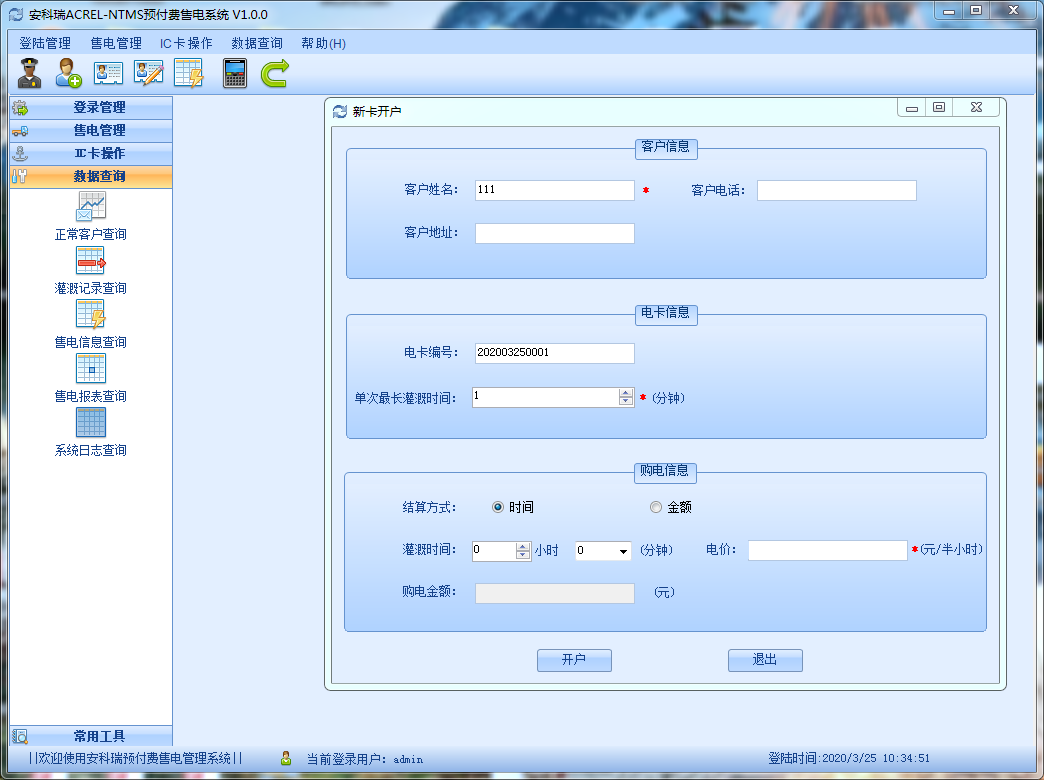Select 时间 settlement radio button
The height and width of the screenshot is (780, 1044).
[x=498, y=507]
